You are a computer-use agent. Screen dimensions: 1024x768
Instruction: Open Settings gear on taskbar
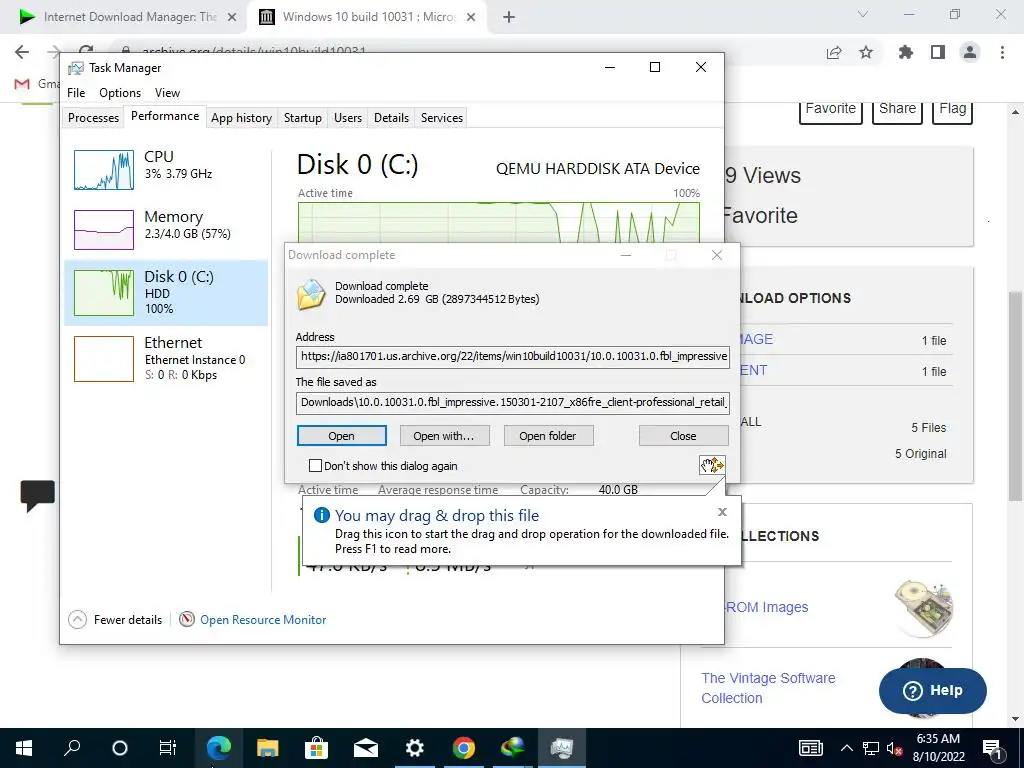[x=415, y=748]
